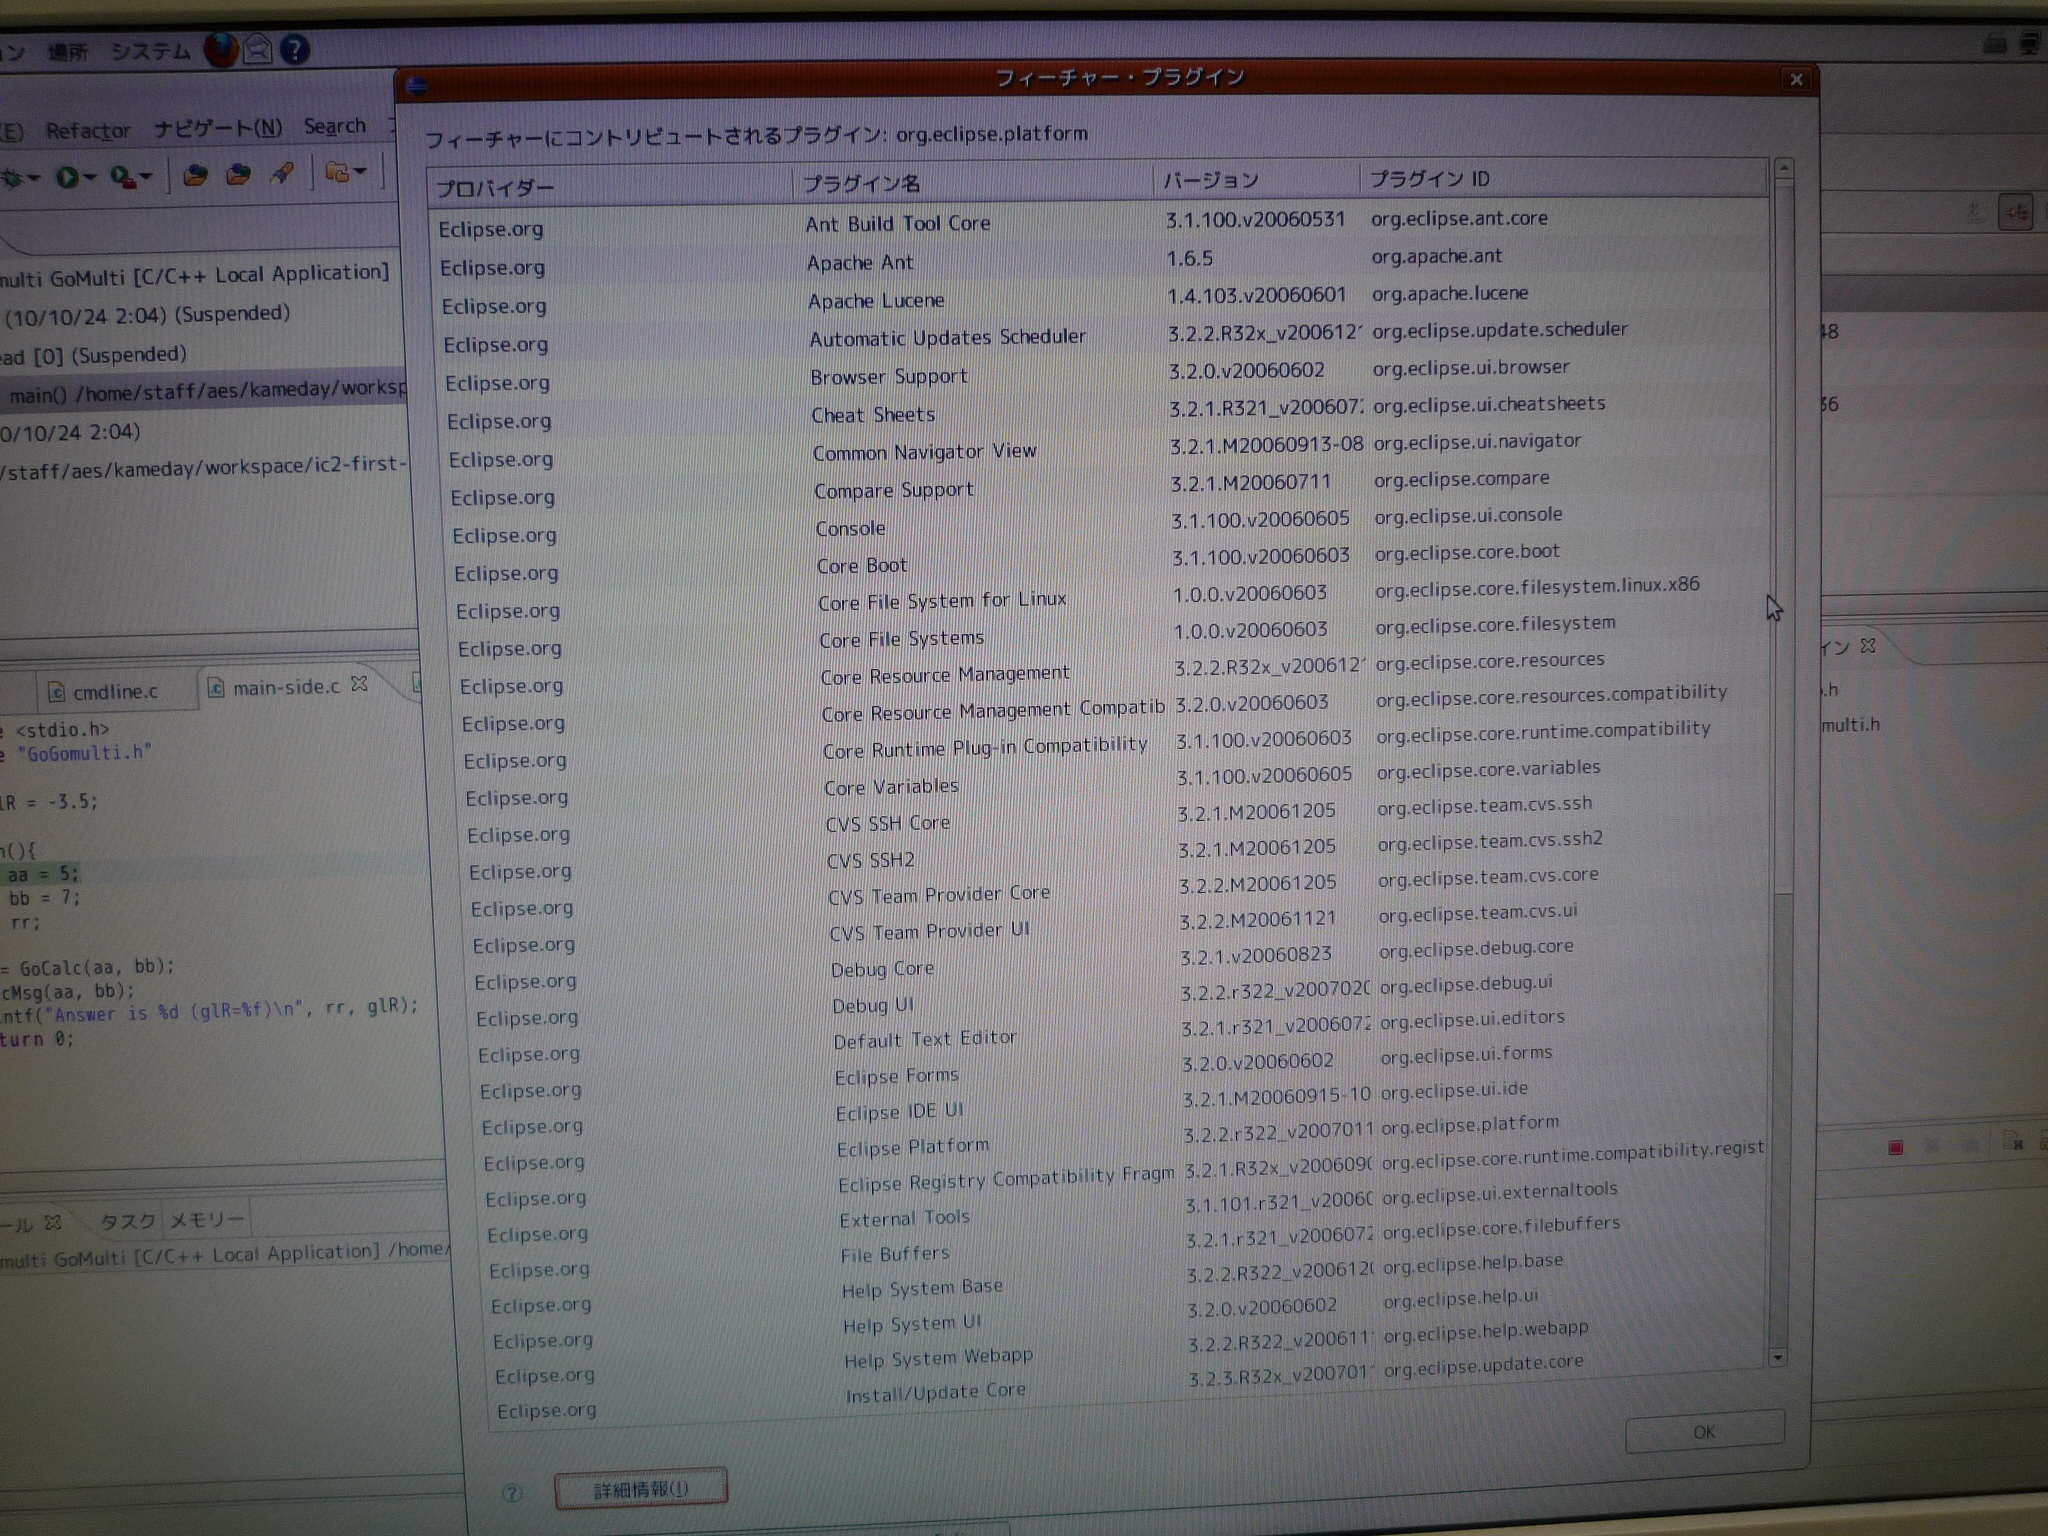Screen dimensions: 2048x1536
Task: Select the Apache Ant plugin row
Action: tap(1098, 261)
